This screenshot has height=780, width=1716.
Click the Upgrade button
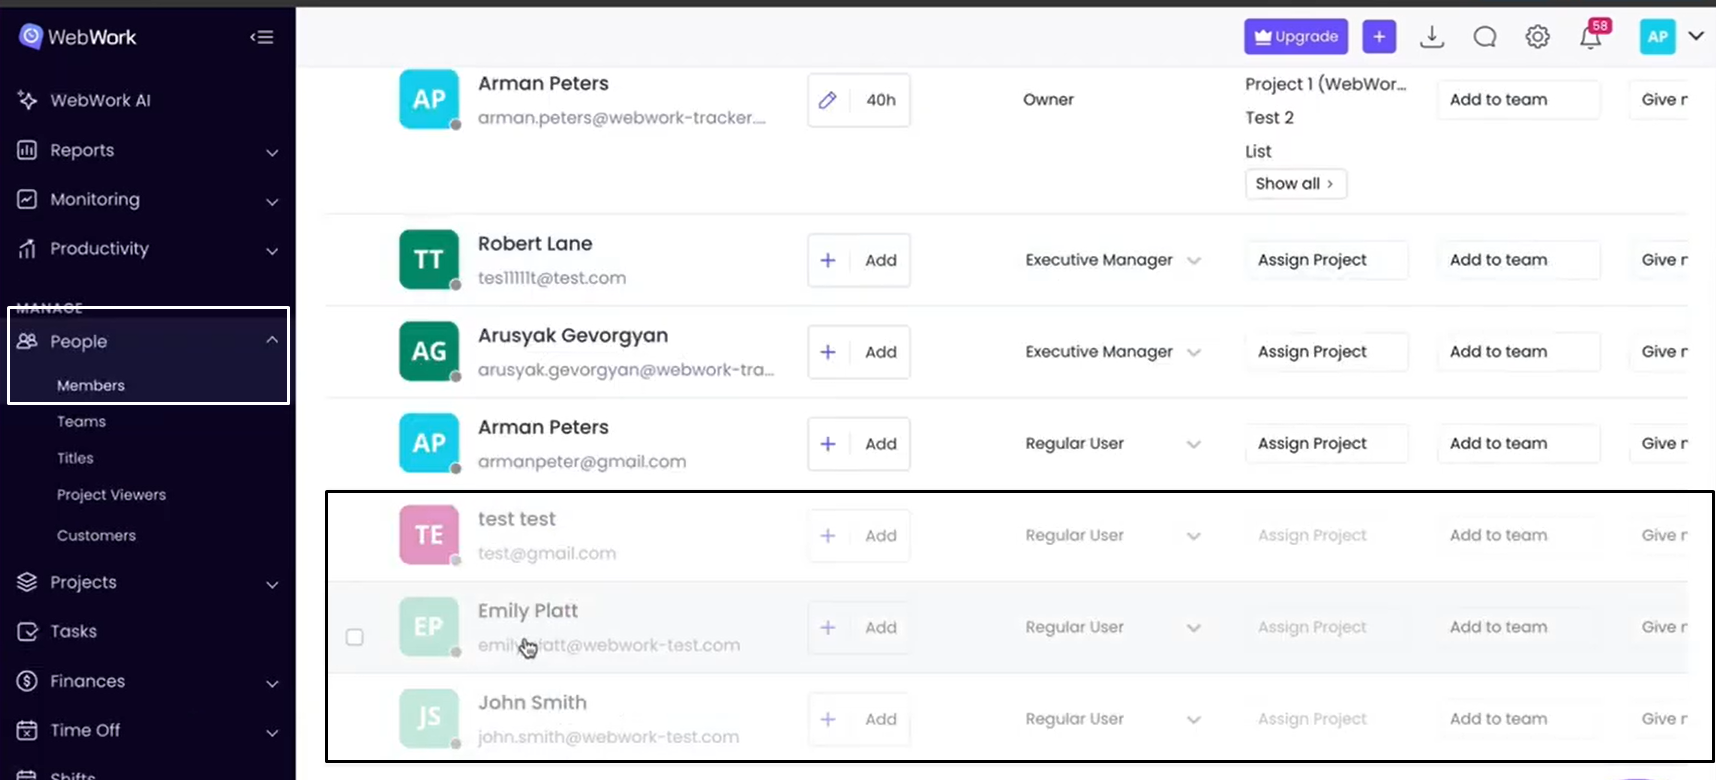click(x=1295, y=37)
